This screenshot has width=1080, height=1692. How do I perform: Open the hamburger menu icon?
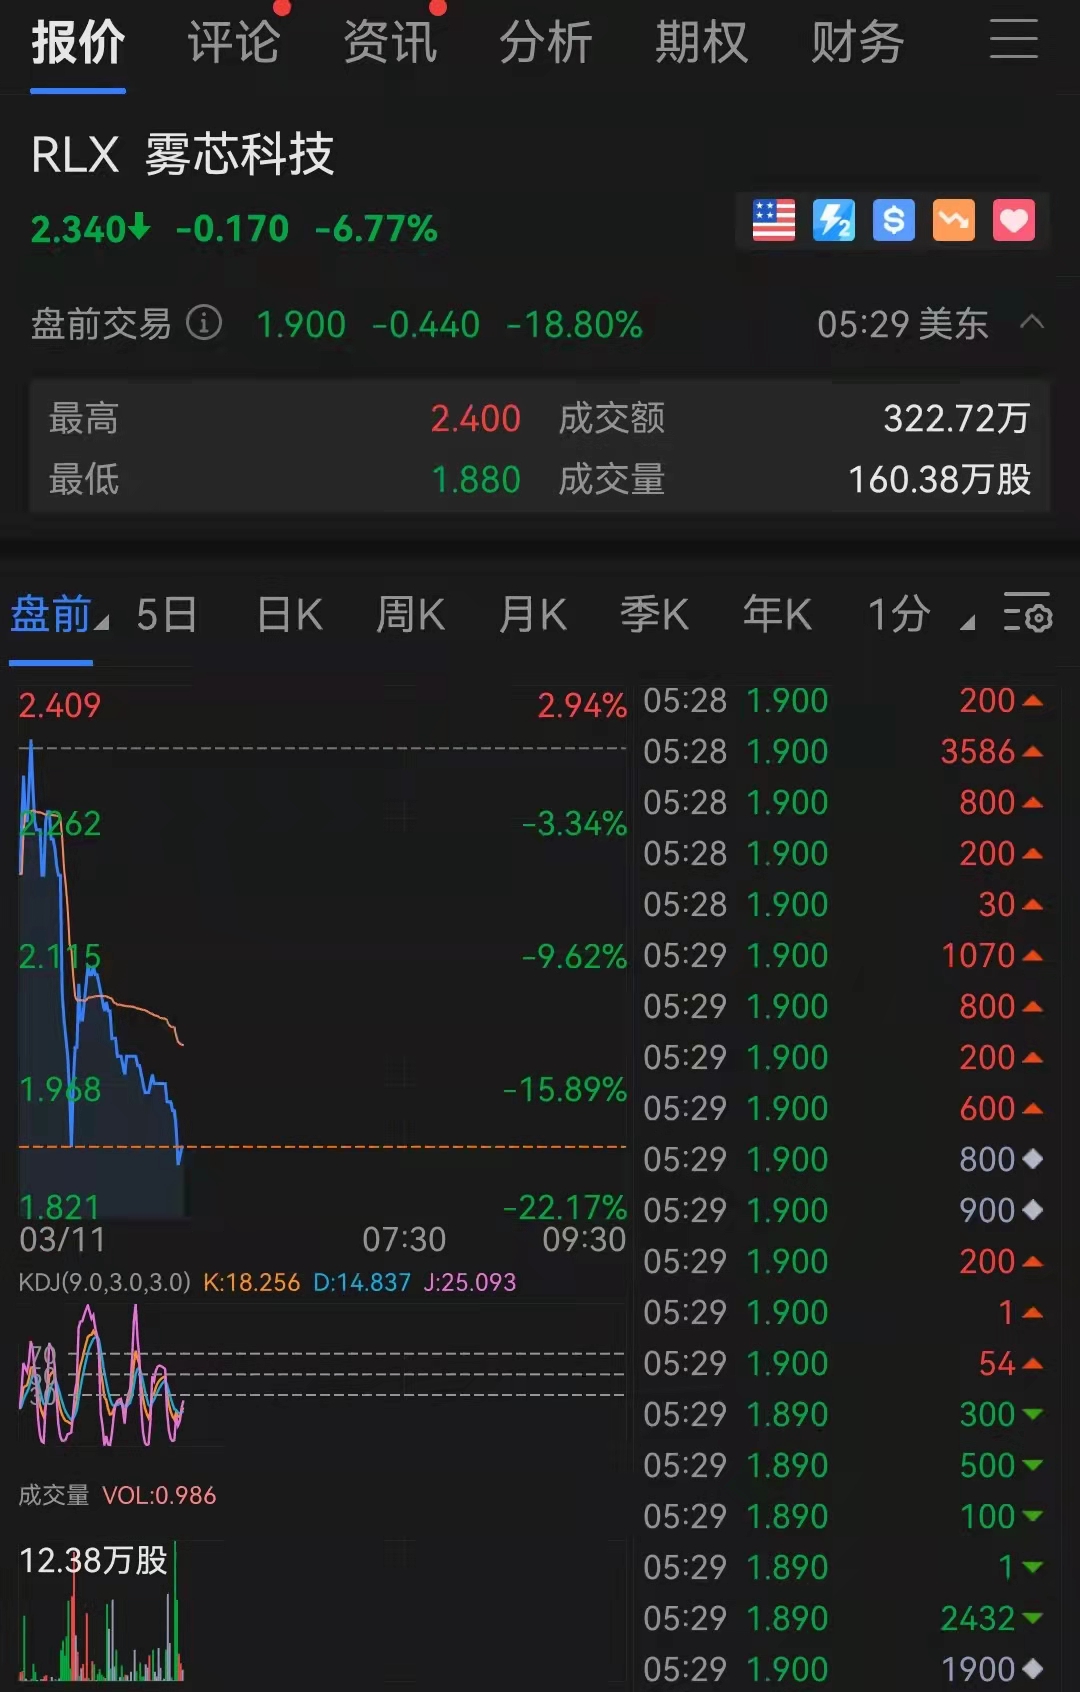[1013, 40]
